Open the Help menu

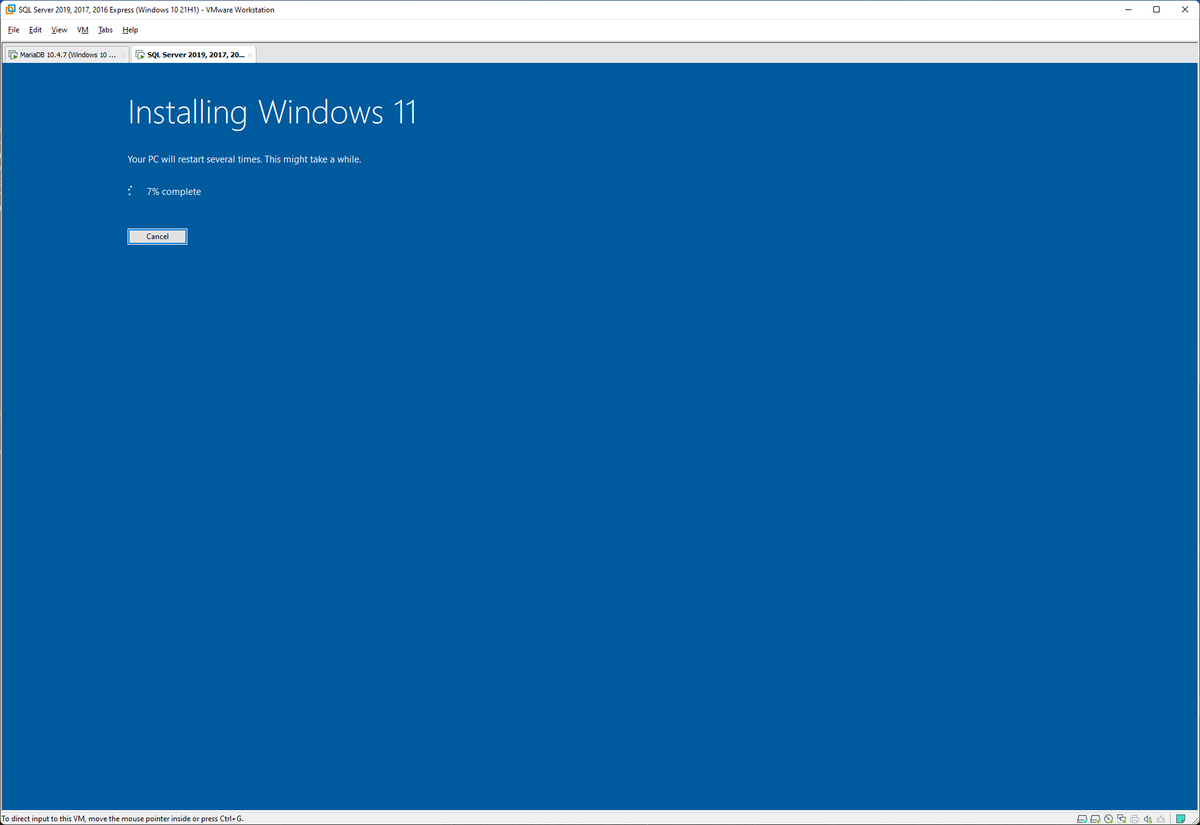click(130, 30)
